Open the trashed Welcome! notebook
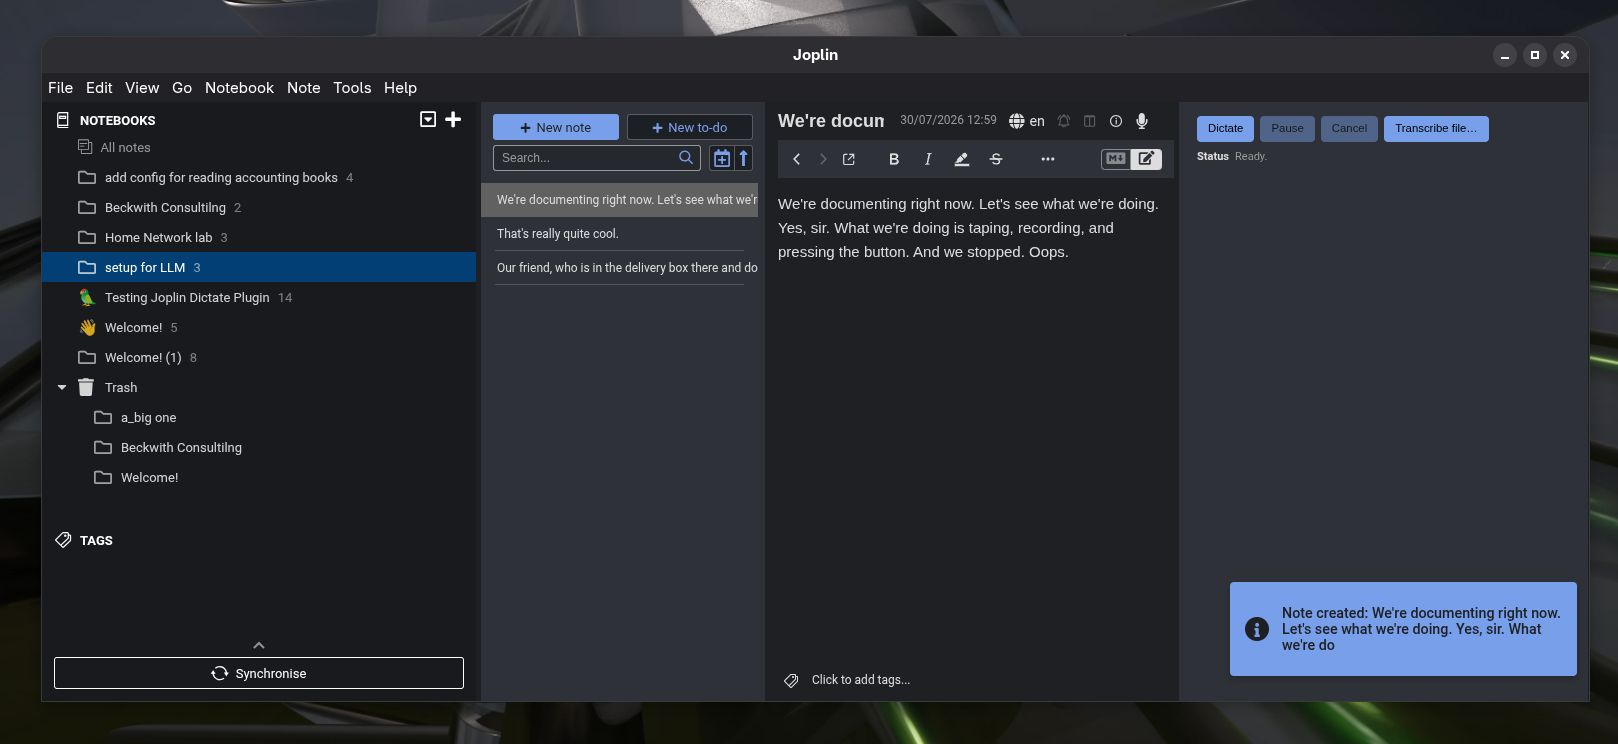Image resolution: width=1618 pixels, height=744 pixels. [259, 477]
